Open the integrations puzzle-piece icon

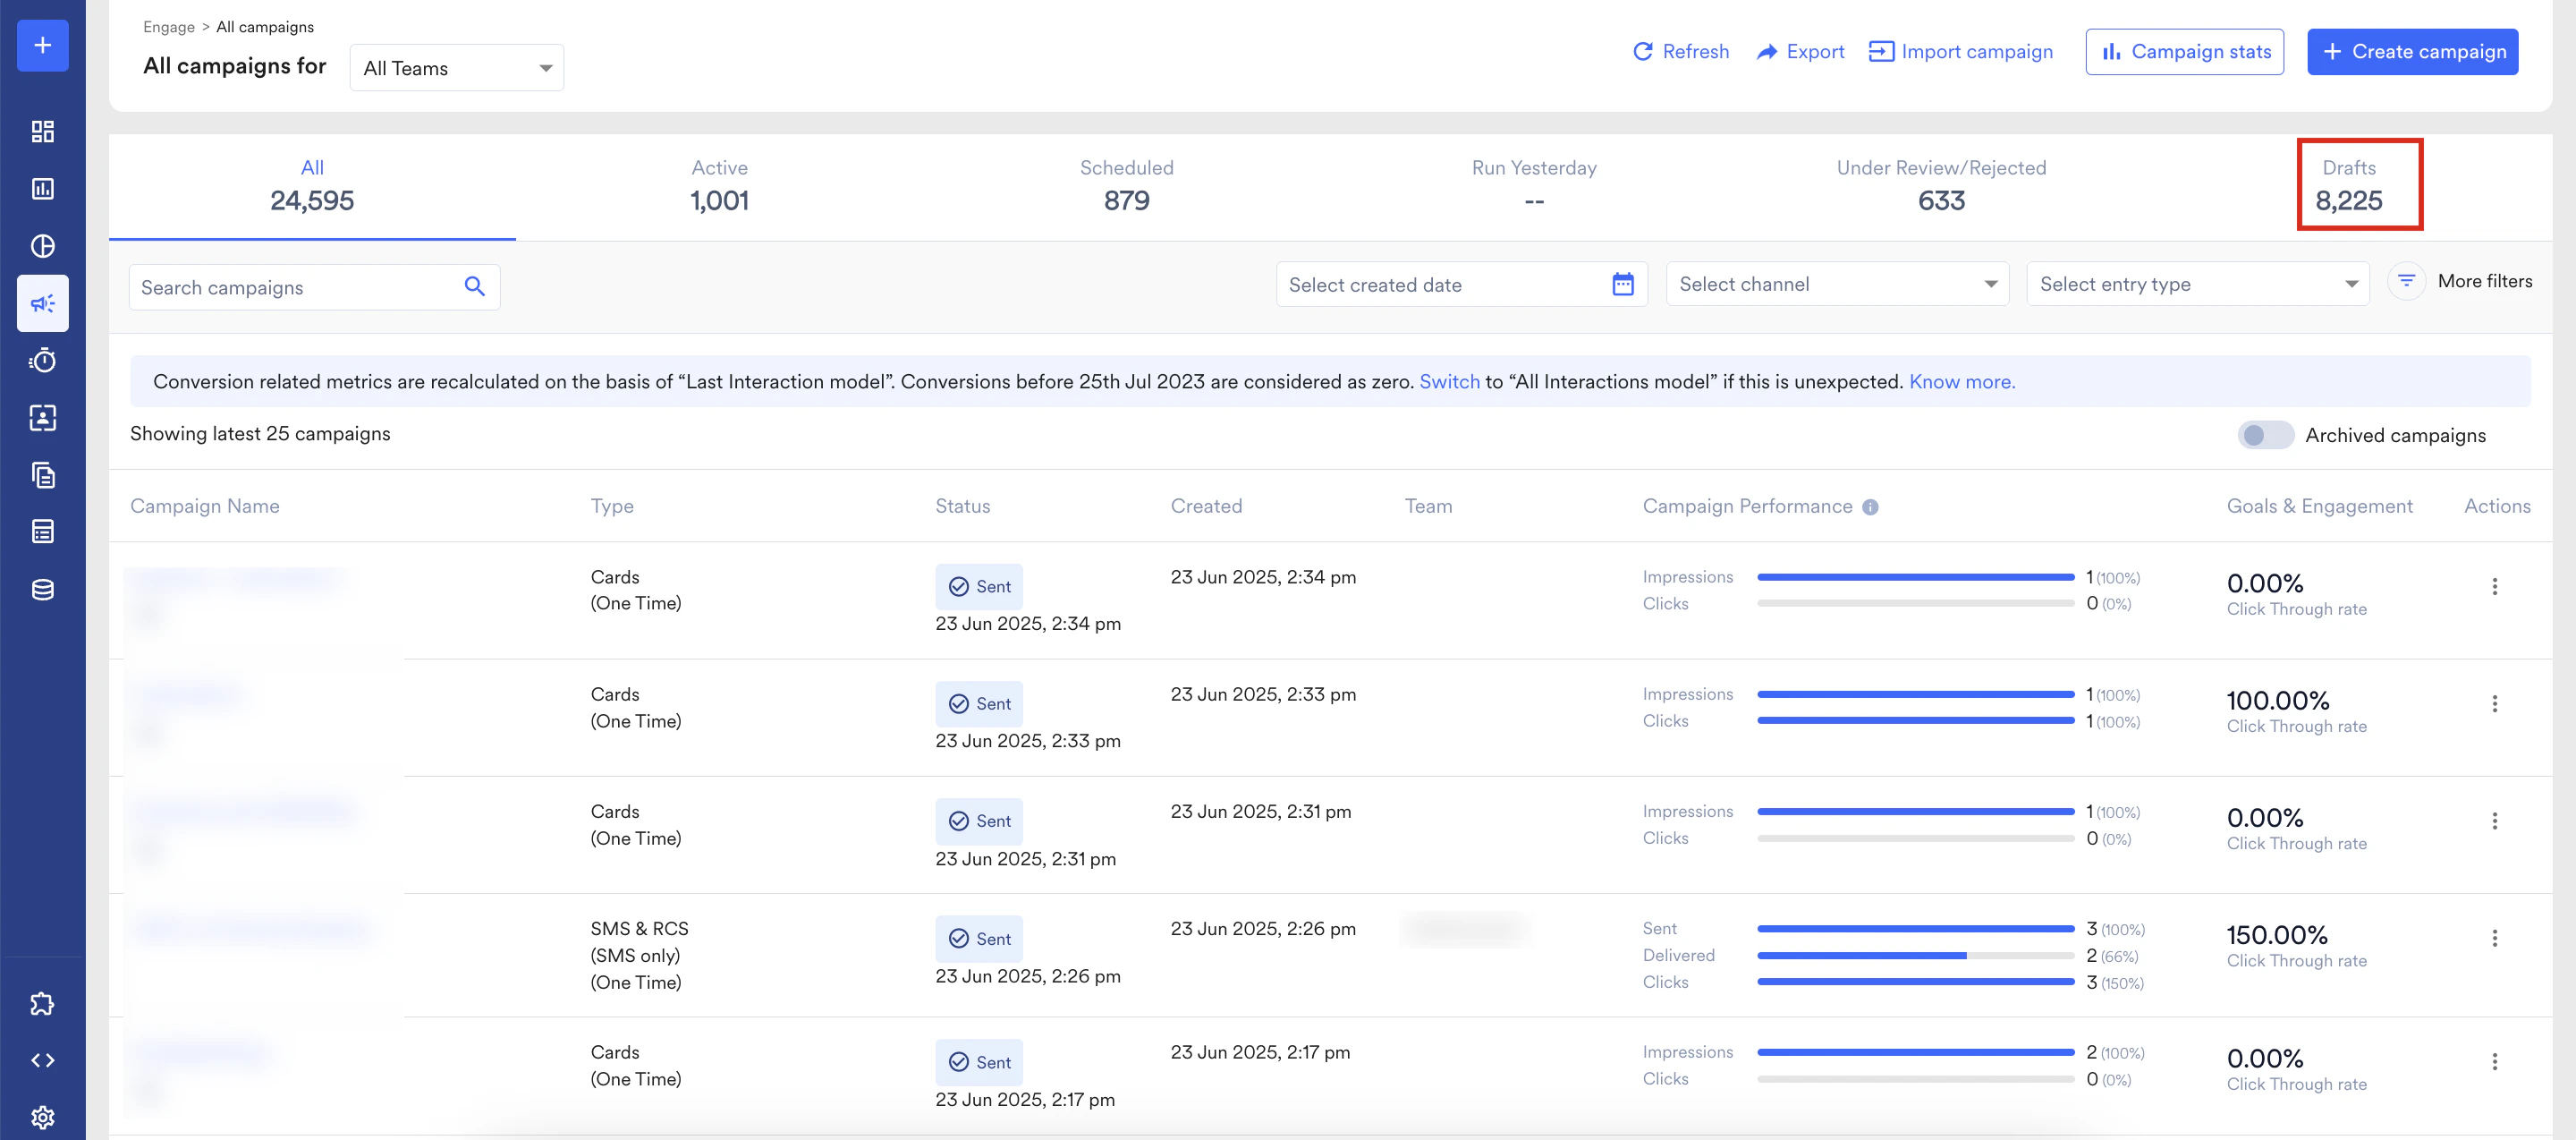click(42, 1003)
